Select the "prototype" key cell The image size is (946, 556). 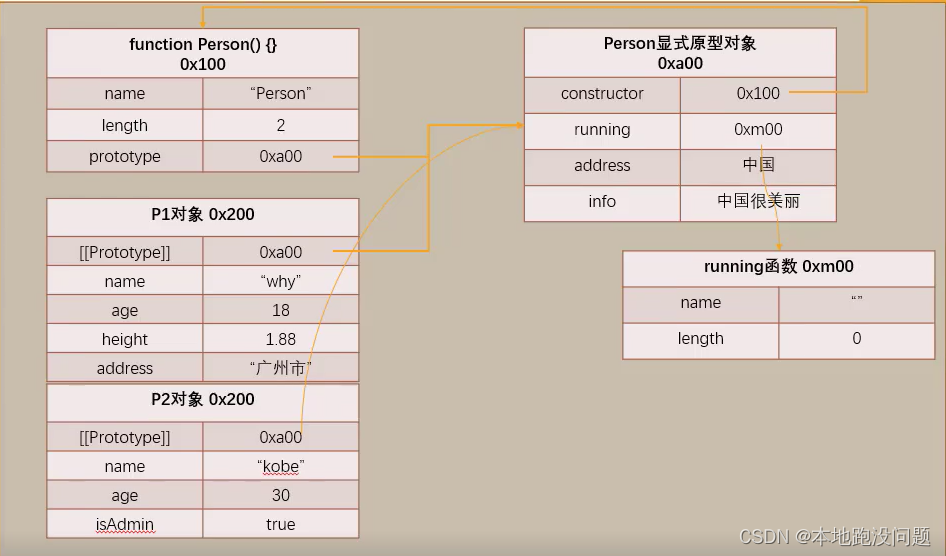125,157
